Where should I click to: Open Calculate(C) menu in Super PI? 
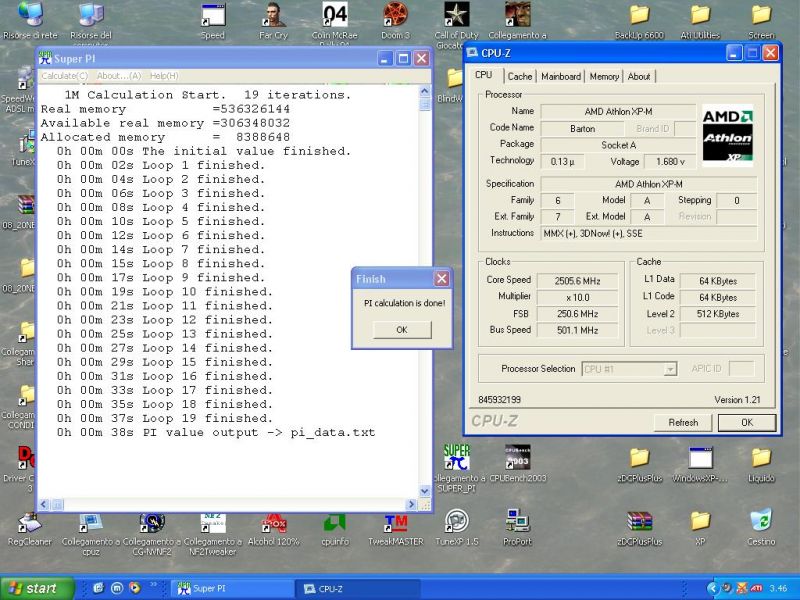click(64, 76)
